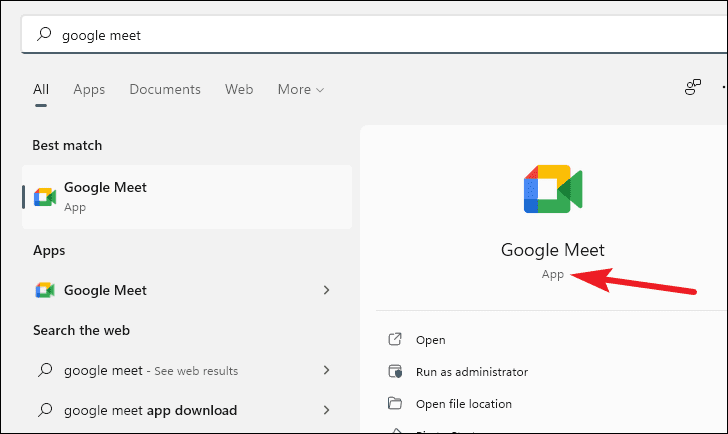Click Open in the preview pane
This screenshot has width=728, height=434.
[430, 340]
